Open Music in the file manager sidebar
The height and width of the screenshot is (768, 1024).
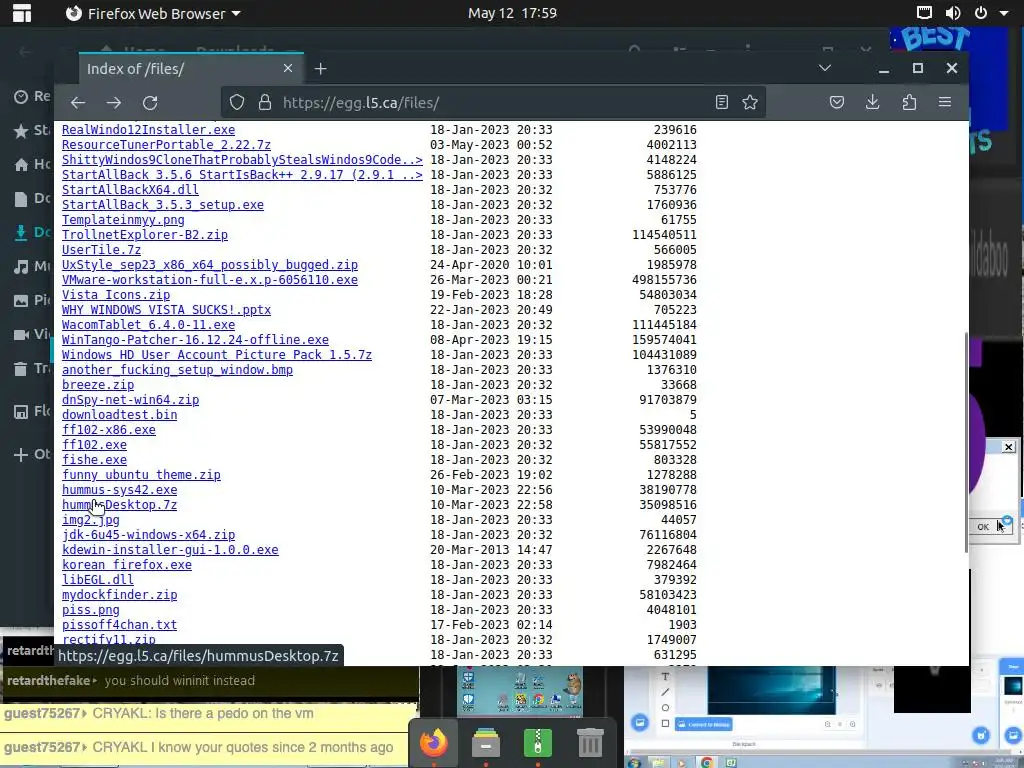[33, 266]
